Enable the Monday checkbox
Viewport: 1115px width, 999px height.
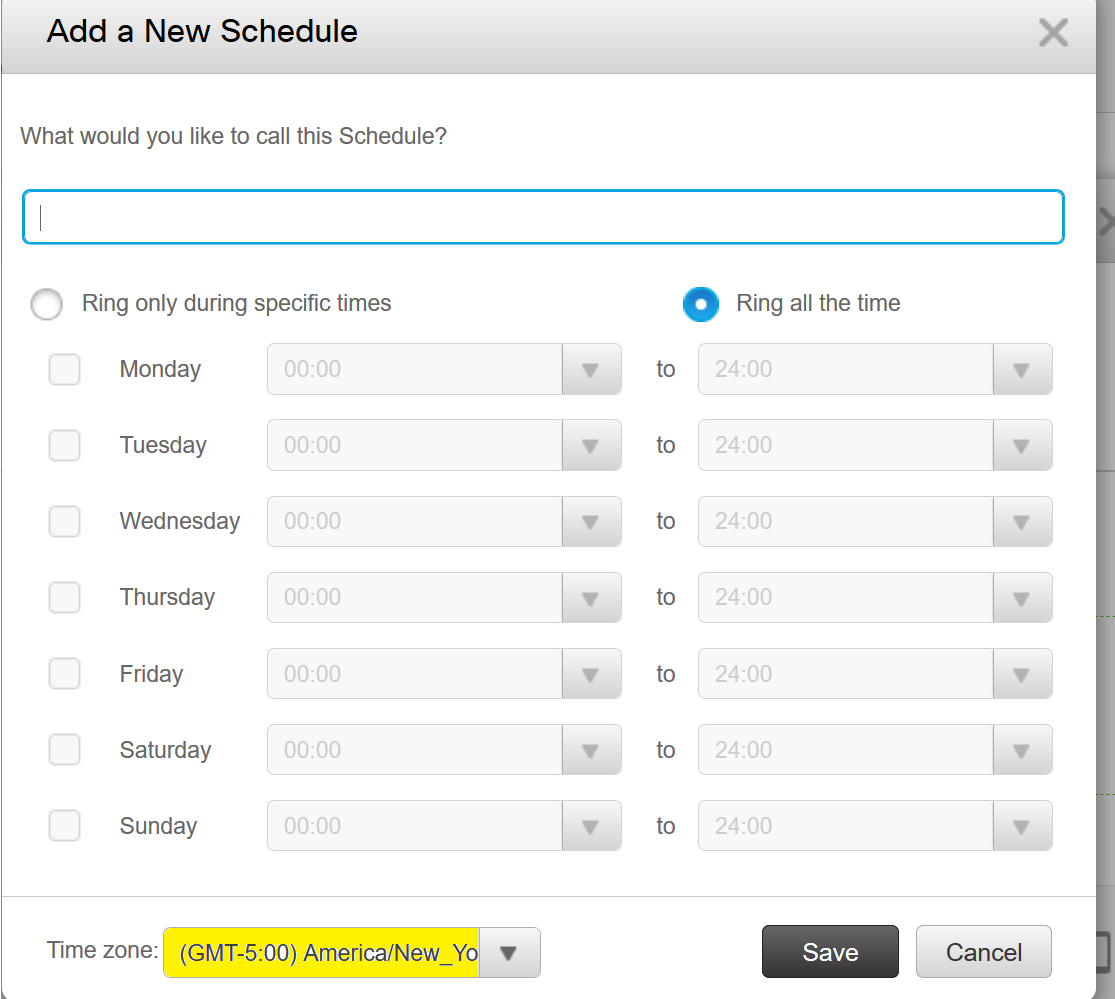pyautogui.click(x=65, y=369)
